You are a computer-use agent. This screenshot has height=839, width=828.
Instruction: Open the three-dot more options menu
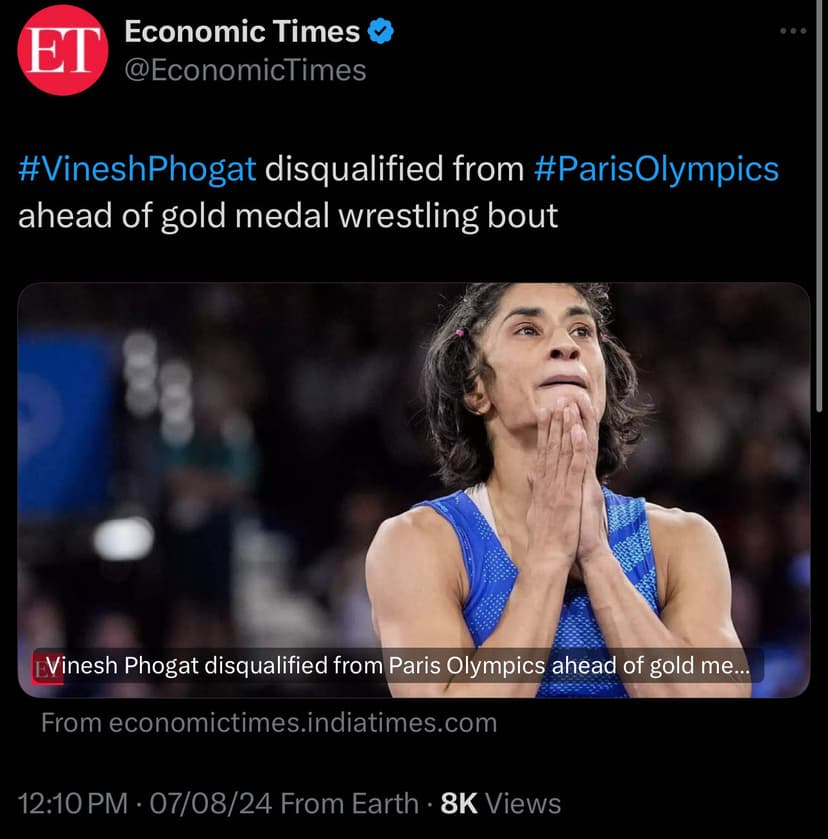click(x=792, y=31)
